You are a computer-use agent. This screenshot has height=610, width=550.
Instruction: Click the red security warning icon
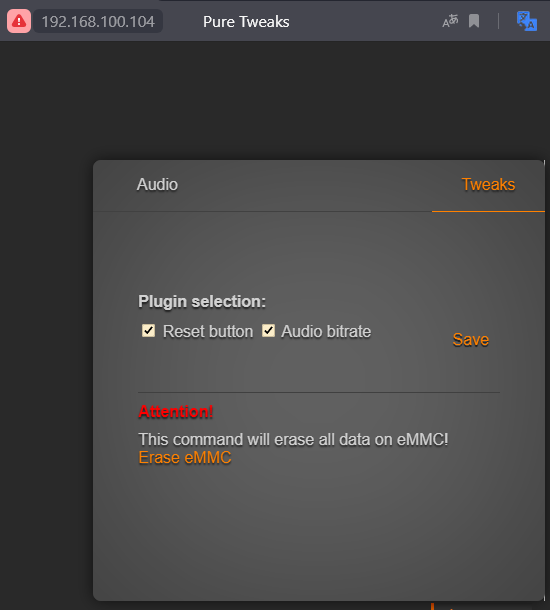pyautogui.click(x=19, y=21)
